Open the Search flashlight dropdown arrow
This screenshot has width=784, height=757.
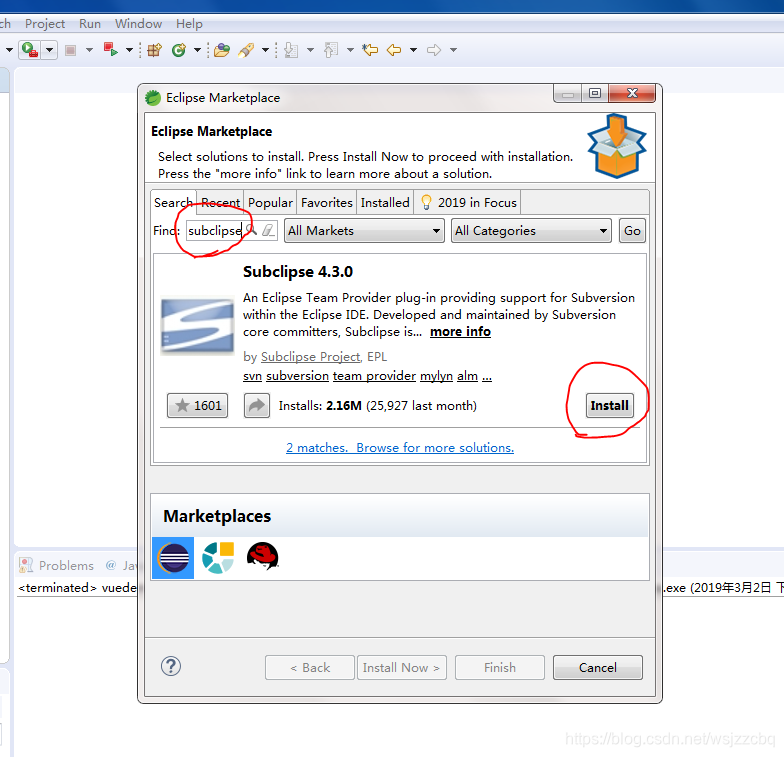coord(266,50)
